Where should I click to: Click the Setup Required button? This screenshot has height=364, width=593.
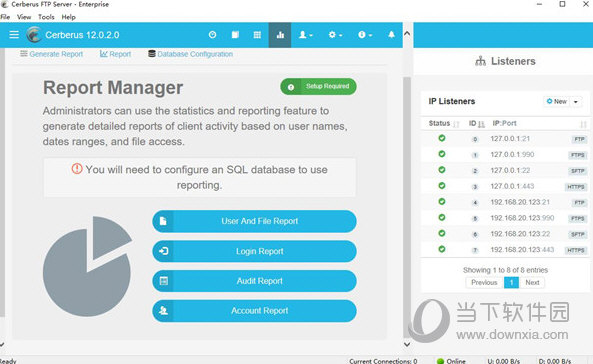click(x=318, y=87)
